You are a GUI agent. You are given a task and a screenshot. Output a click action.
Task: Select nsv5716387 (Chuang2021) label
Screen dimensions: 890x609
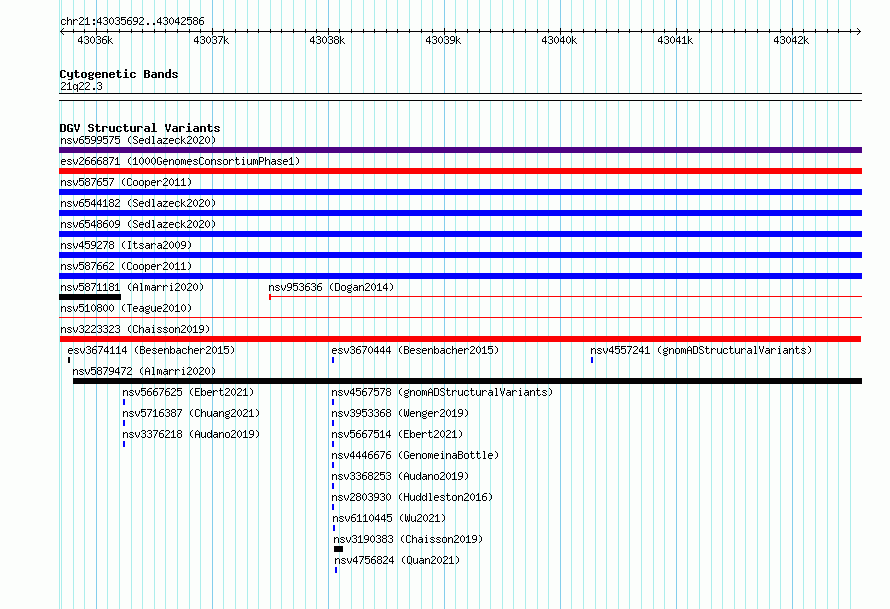(x=191, y=413)
